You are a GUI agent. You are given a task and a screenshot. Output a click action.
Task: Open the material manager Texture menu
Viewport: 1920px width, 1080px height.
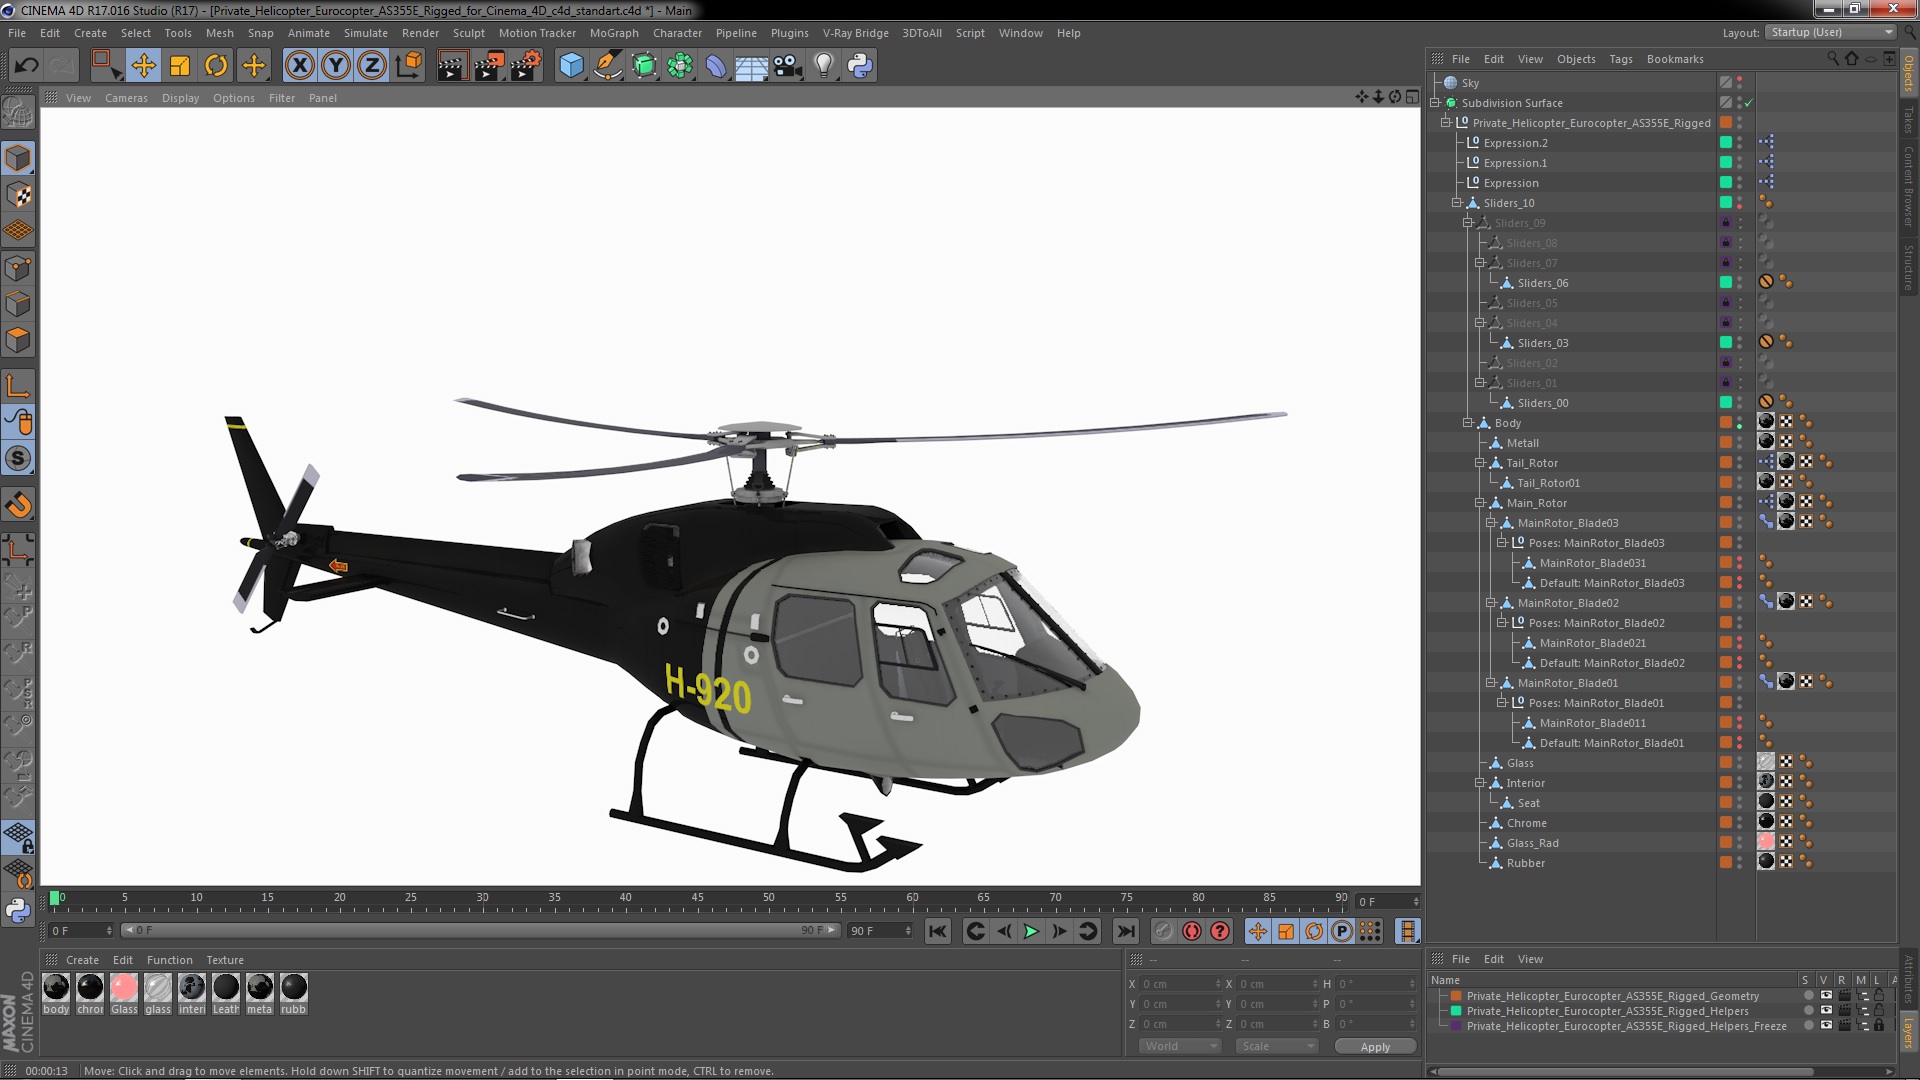point(225,960)
